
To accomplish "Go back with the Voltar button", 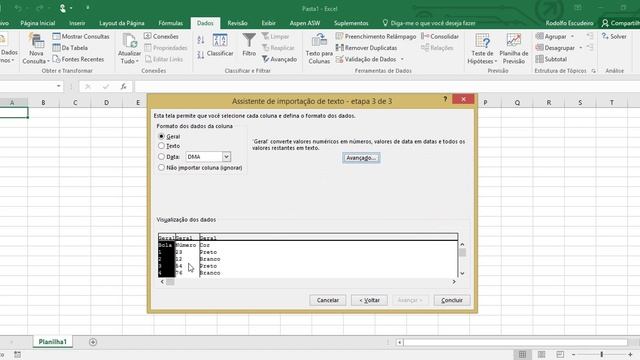I will (369, 300).
